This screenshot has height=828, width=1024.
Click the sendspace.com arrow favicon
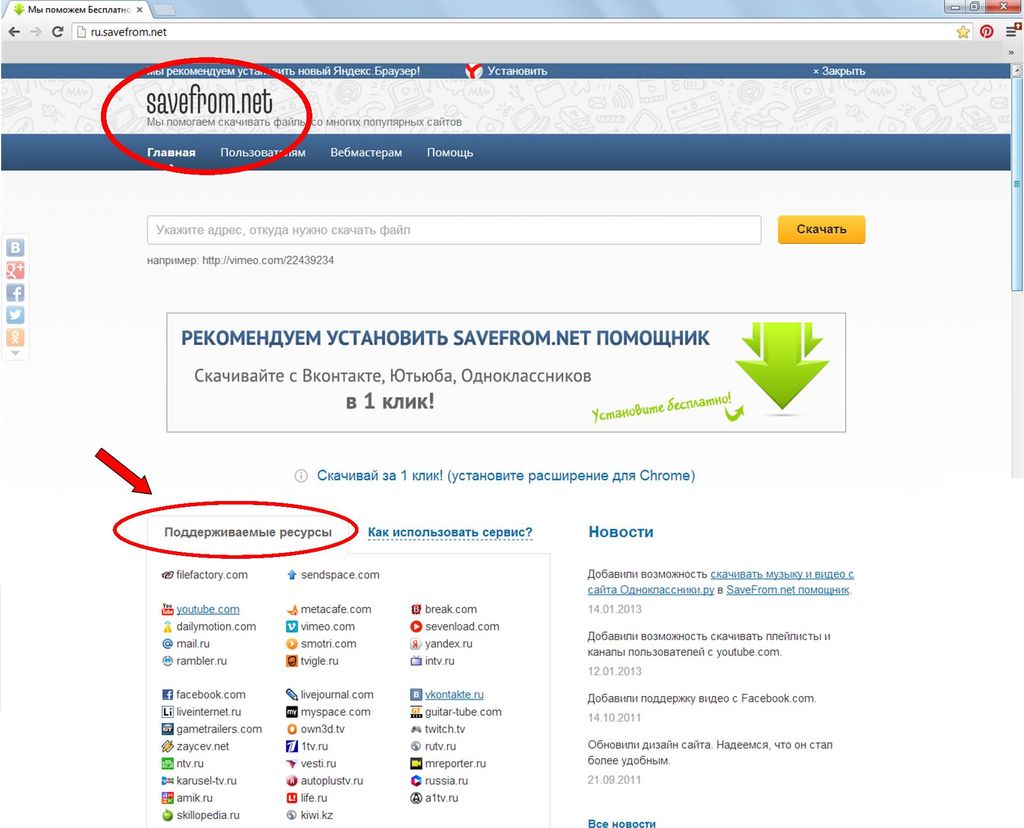[292, 575]
